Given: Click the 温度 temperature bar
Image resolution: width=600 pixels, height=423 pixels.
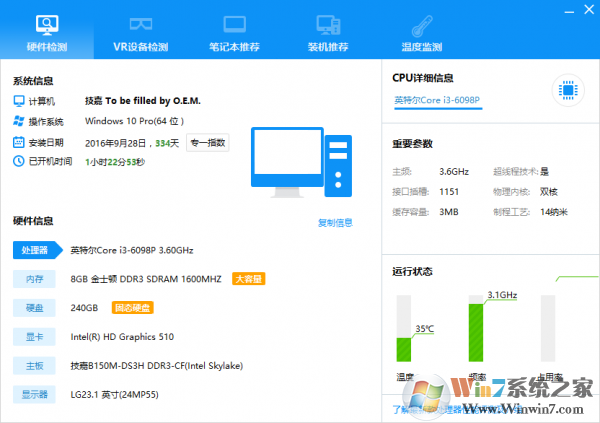Looking at the screenshot, I should point(404,328).
